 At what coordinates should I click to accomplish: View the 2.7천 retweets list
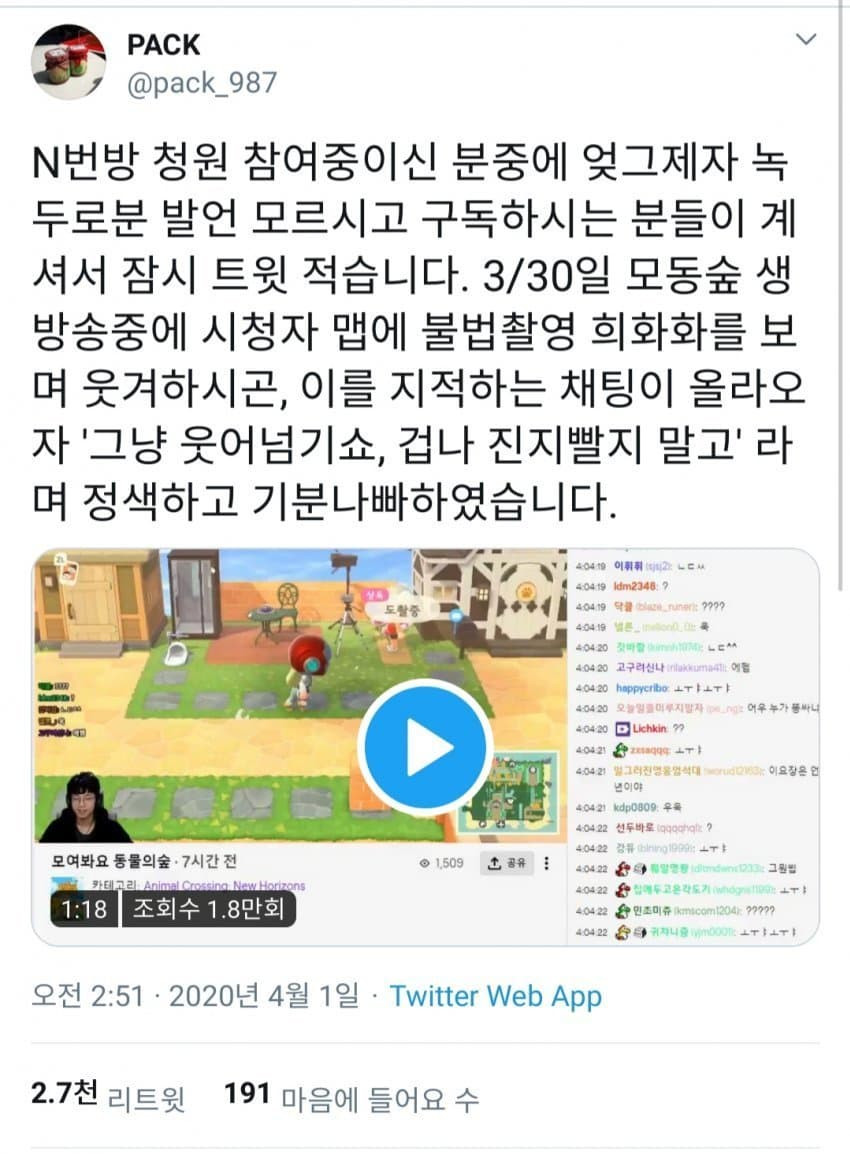click(x=107, y=1097)
